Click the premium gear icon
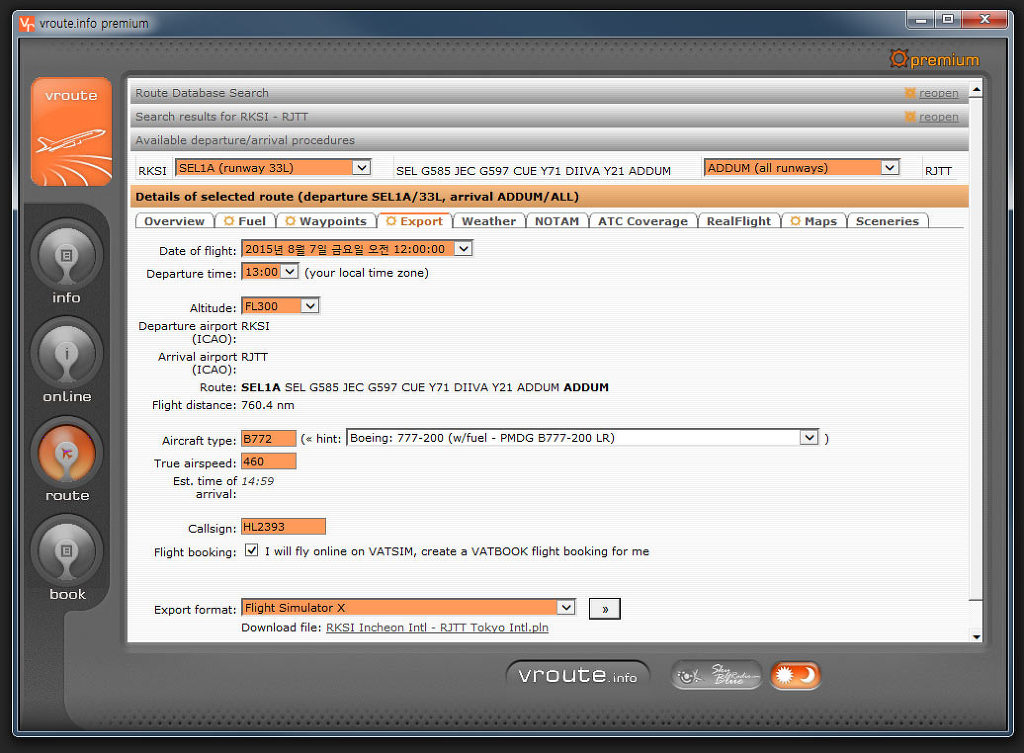This screenshot has height=753, width=1024. (x=899, y=59)
